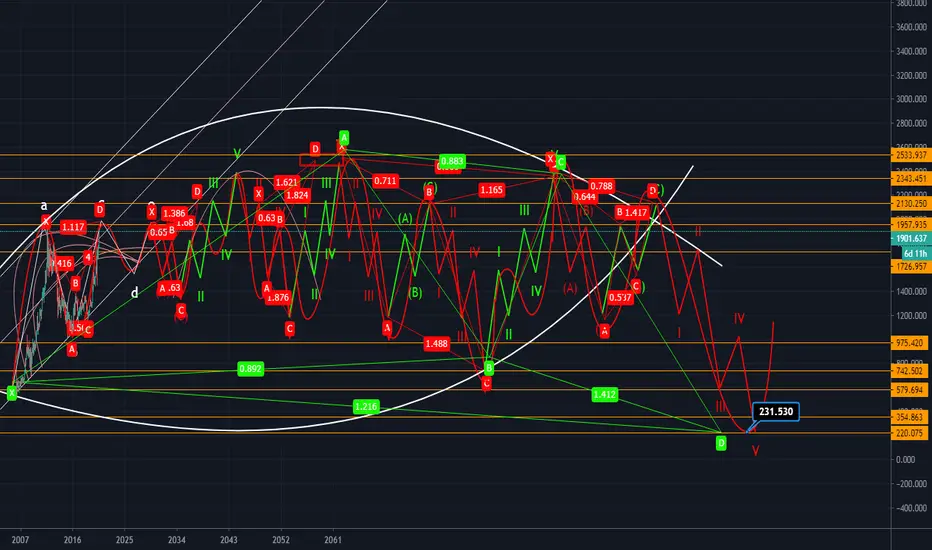Click the red 1.117 ratio label
932x550 pixels.
tap(73, 227)
